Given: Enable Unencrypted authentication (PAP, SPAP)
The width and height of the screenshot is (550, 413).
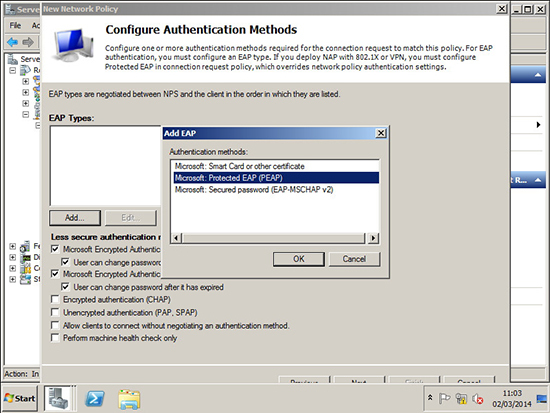Looking at the screenshot, I should (x=55, y=312).
